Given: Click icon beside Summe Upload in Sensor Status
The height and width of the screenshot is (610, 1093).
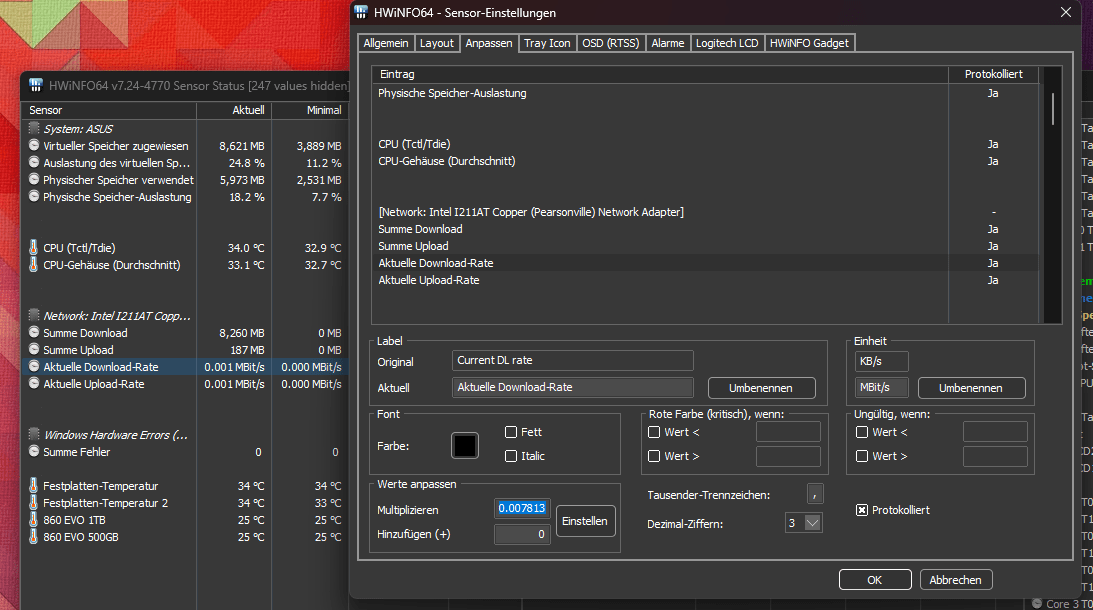Looking at the screenshot, I should pyautogui.click(x=33, y=349).
